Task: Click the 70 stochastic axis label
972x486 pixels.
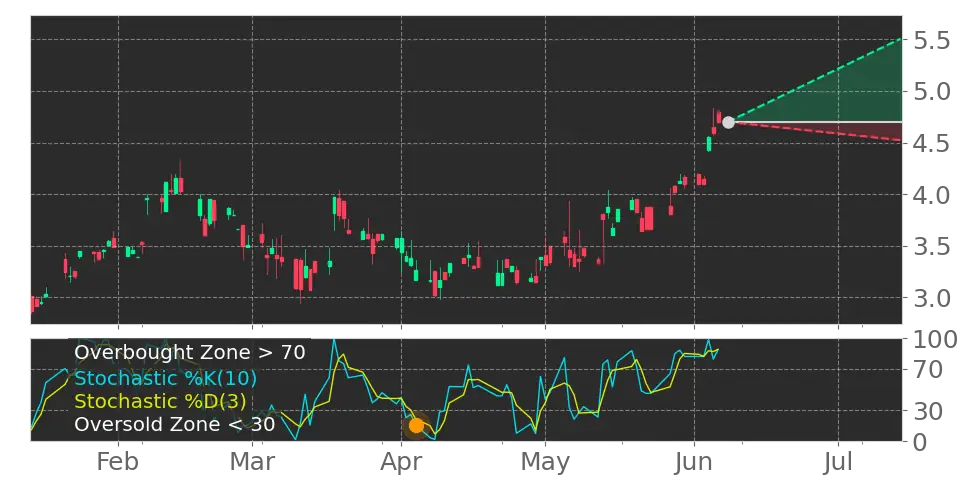Action: coord(928,370)
